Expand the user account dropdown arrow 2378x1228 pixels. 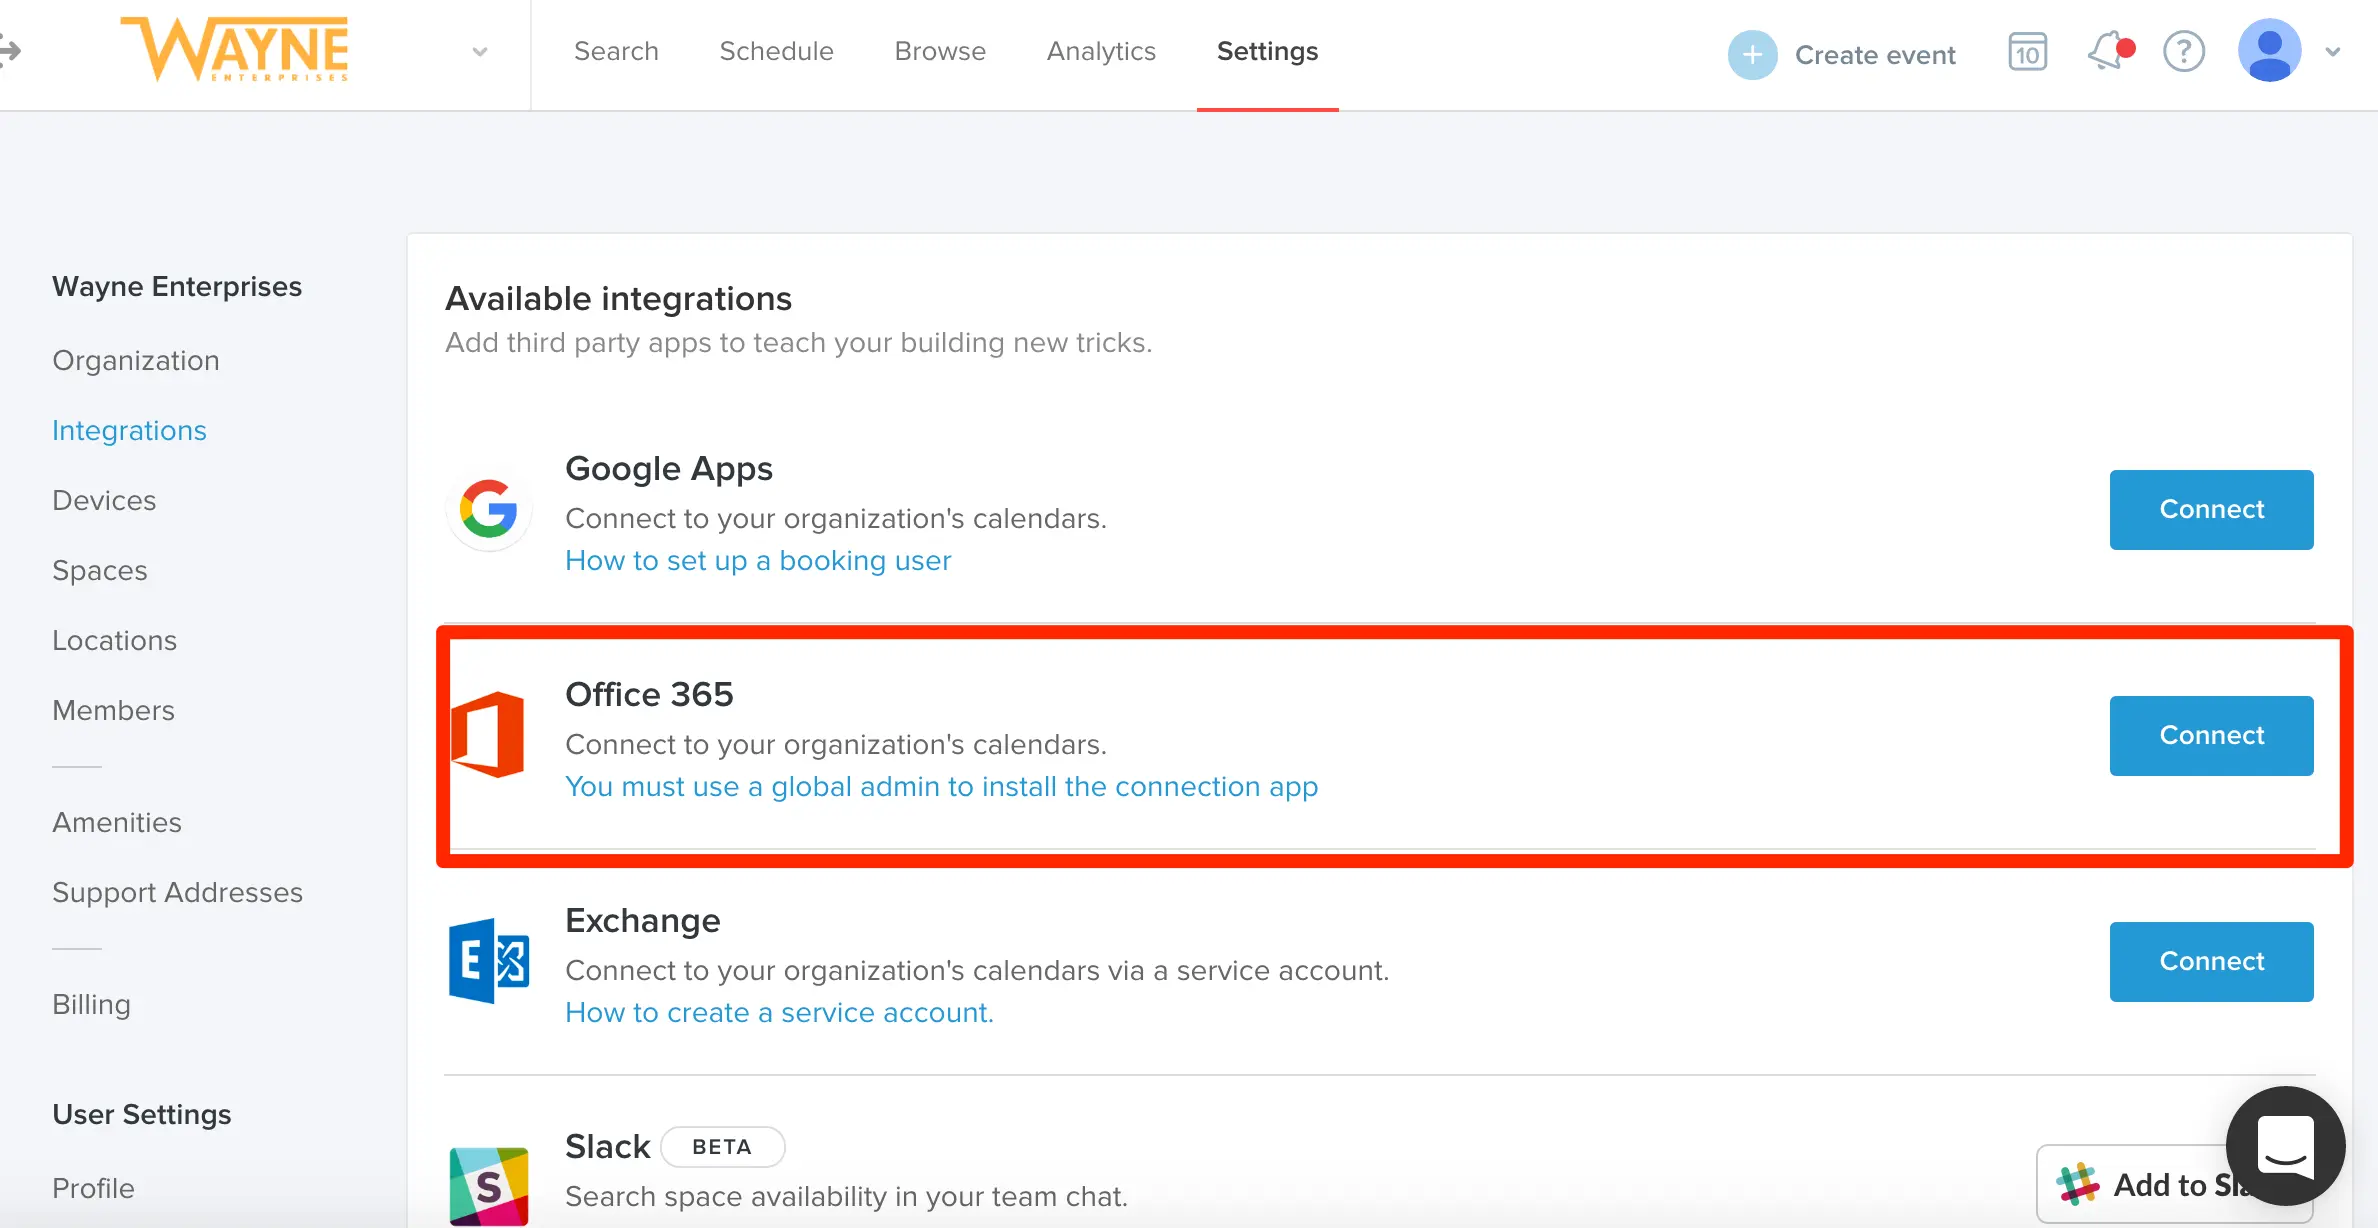2333,52
